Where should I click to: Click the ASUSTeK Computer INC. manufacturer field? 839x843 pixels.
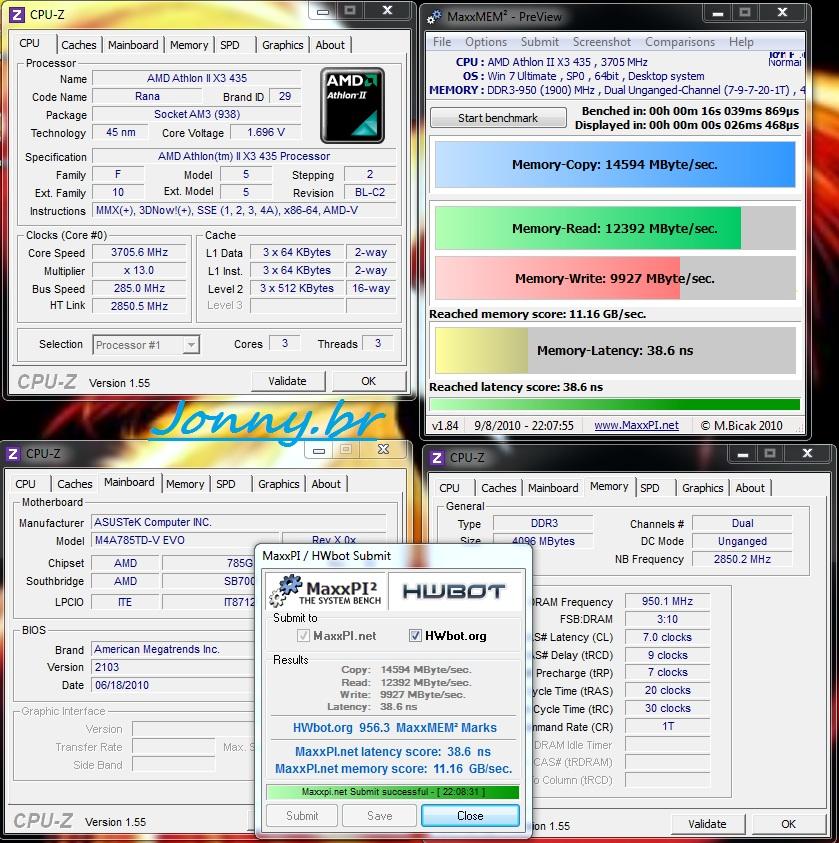(239, 522)
